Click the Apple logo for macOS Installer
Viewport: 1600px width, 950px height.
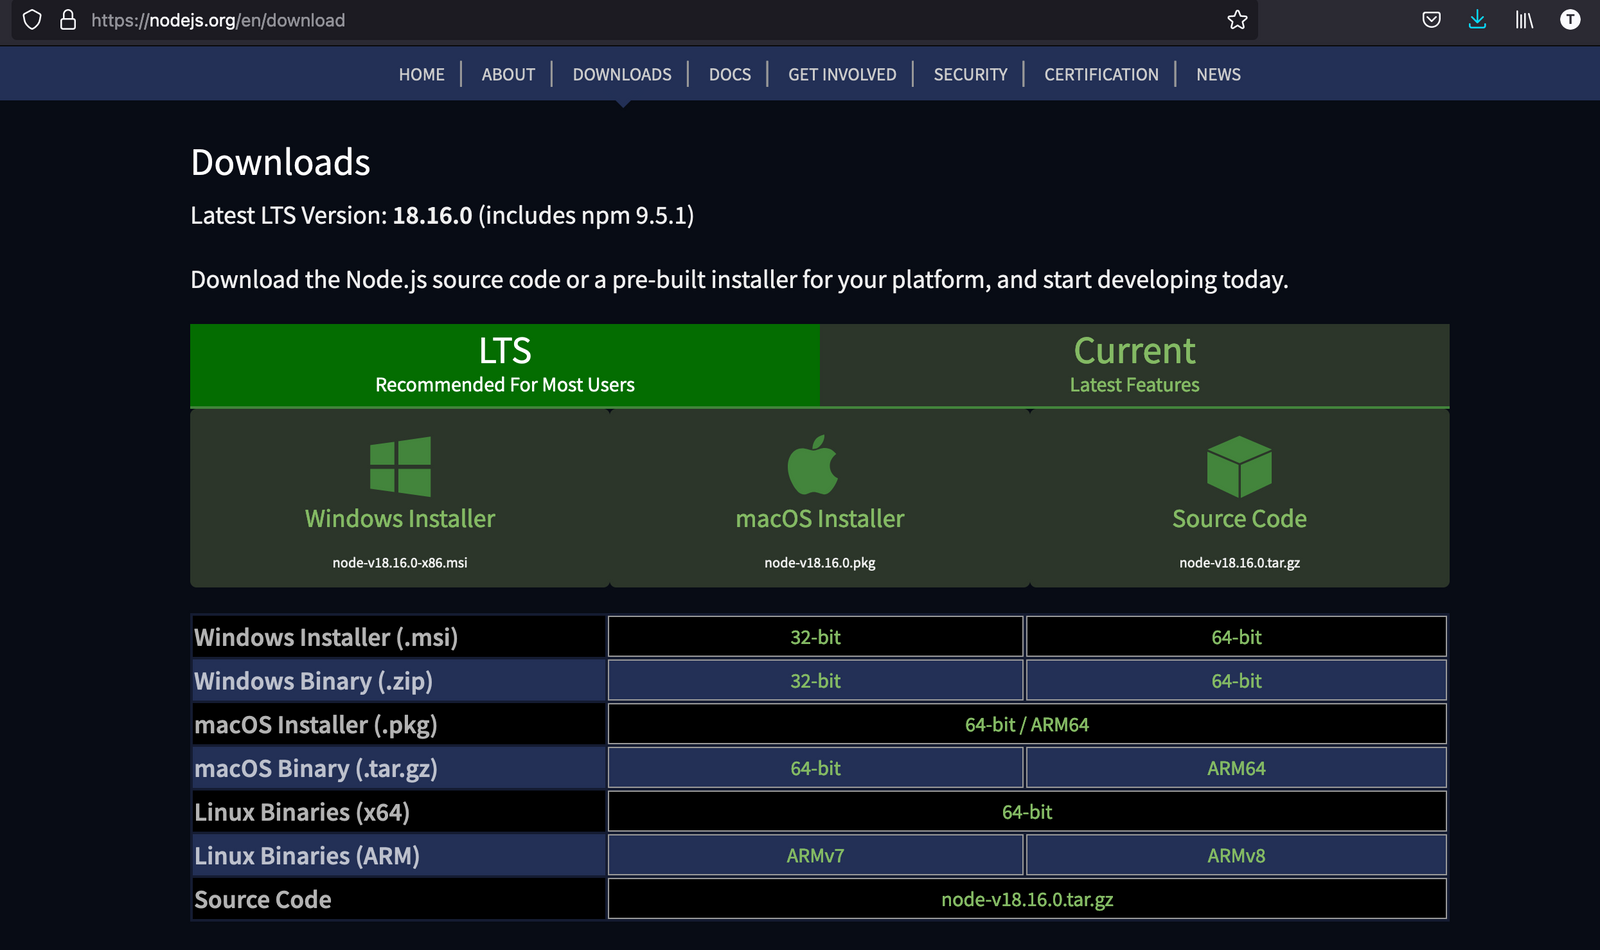pyautogui.click(x=816, y=465)
